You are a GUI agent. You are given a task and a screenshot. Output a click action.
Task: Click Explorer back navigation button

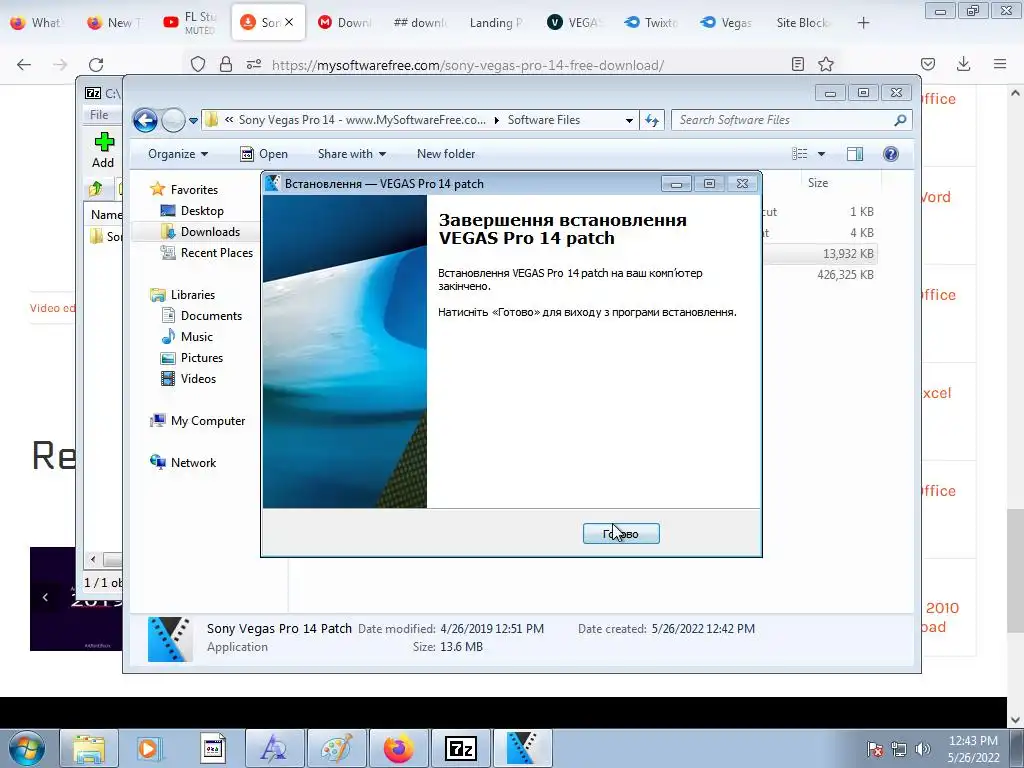(x=145, y=120)
